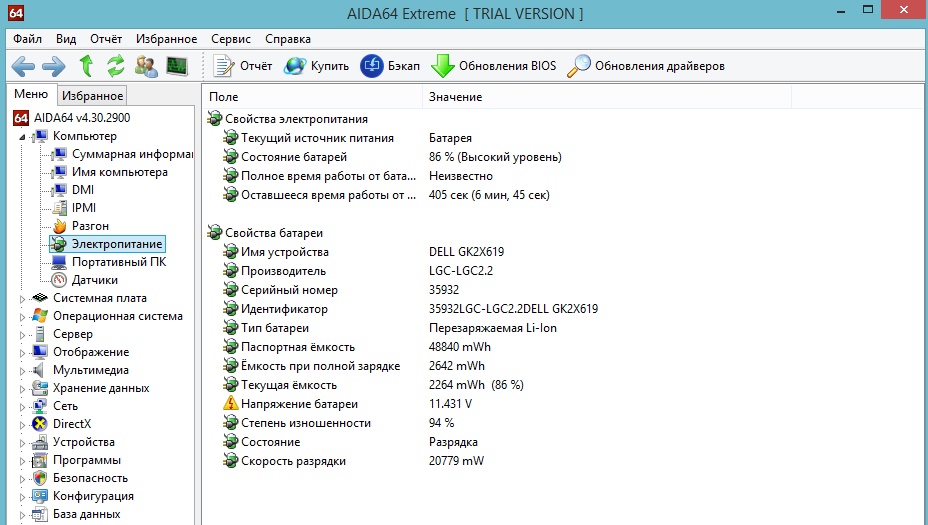The height and width of the screenshot is (525, 928).
Task: Open the Сервис menu
Action: tap(231, 39)
